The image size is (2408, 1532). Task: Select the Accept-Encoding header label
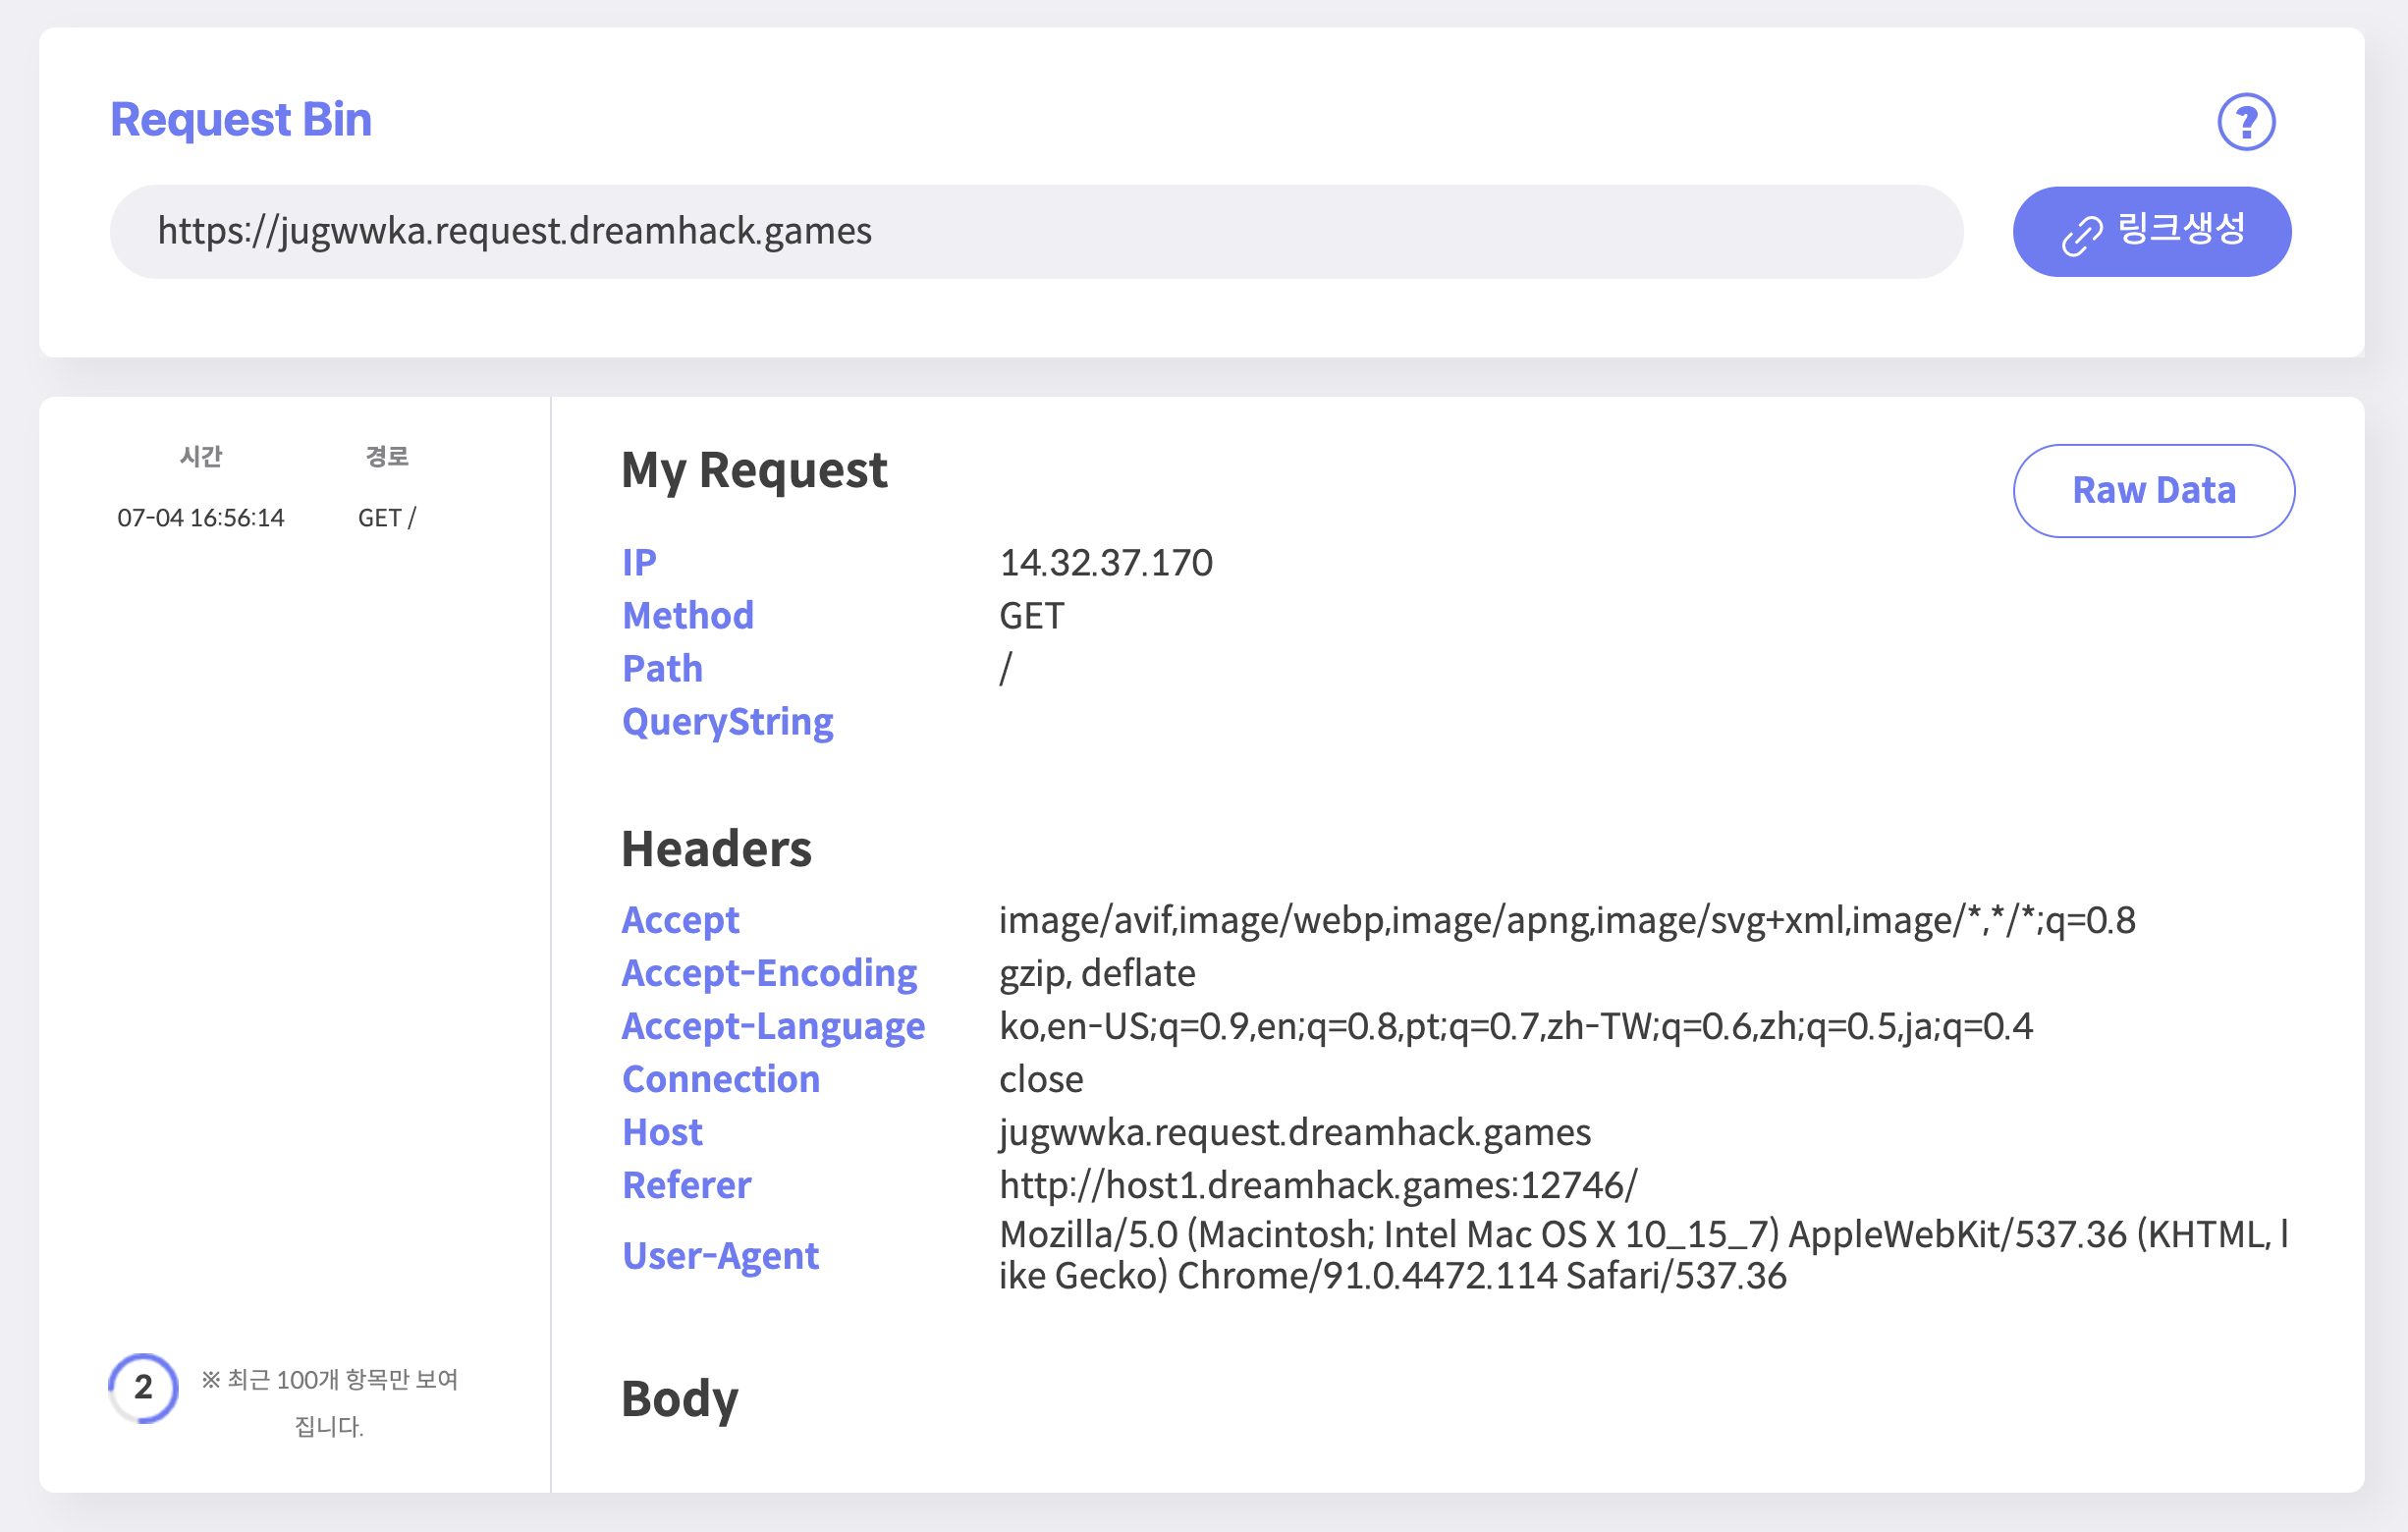click(769, 972)
